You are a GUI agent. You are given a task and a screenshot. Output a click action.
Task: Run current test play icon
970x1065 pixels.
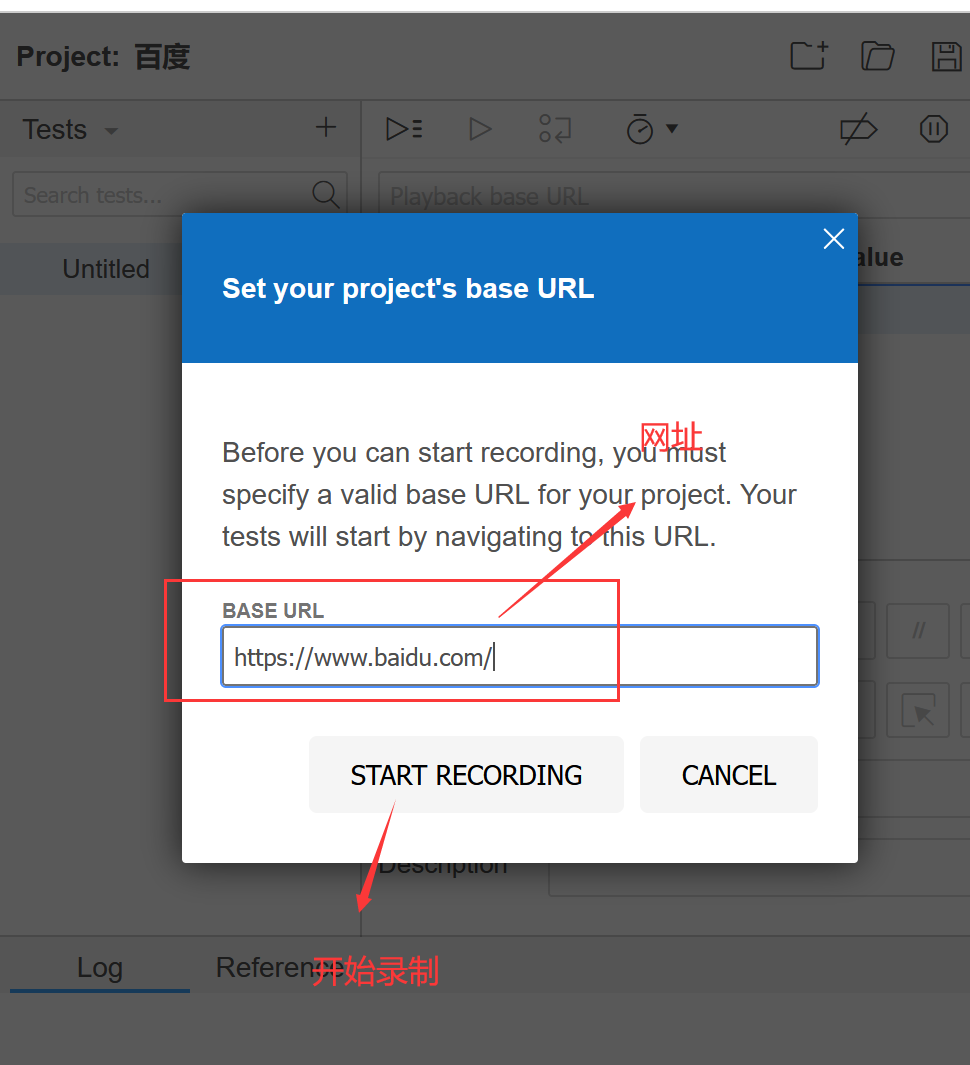coord(480,128)
